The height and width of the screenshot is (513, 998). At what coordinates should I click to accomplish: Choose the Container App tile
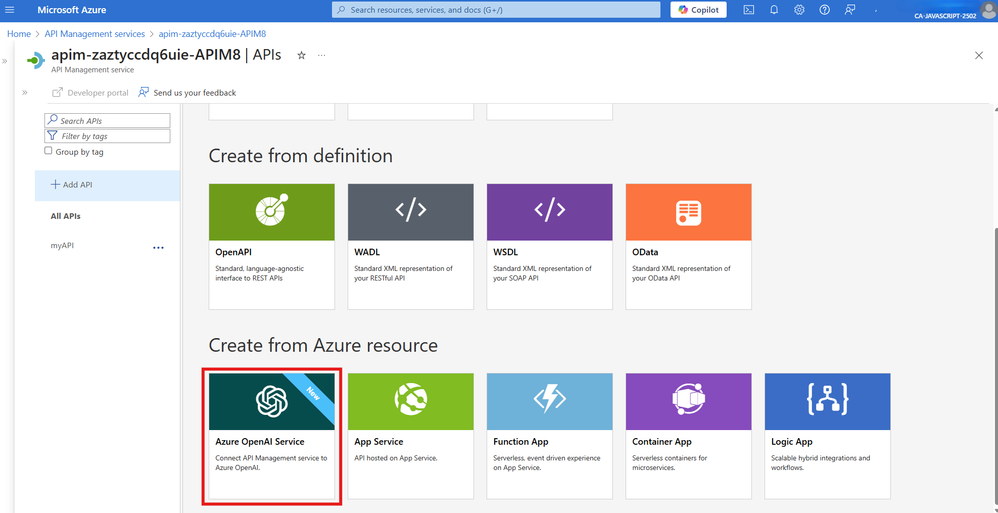tap(688, 435)
